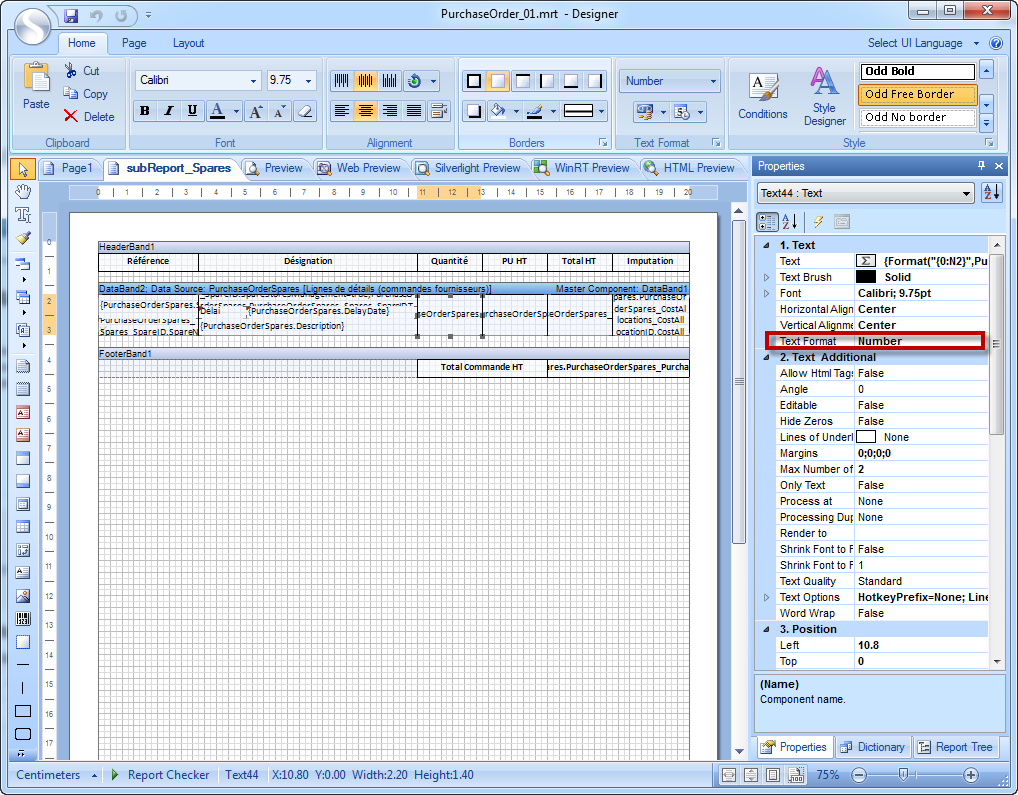
Task: Apply the Odd No border style
Action: pyautogui.click(x=917, y=117)
